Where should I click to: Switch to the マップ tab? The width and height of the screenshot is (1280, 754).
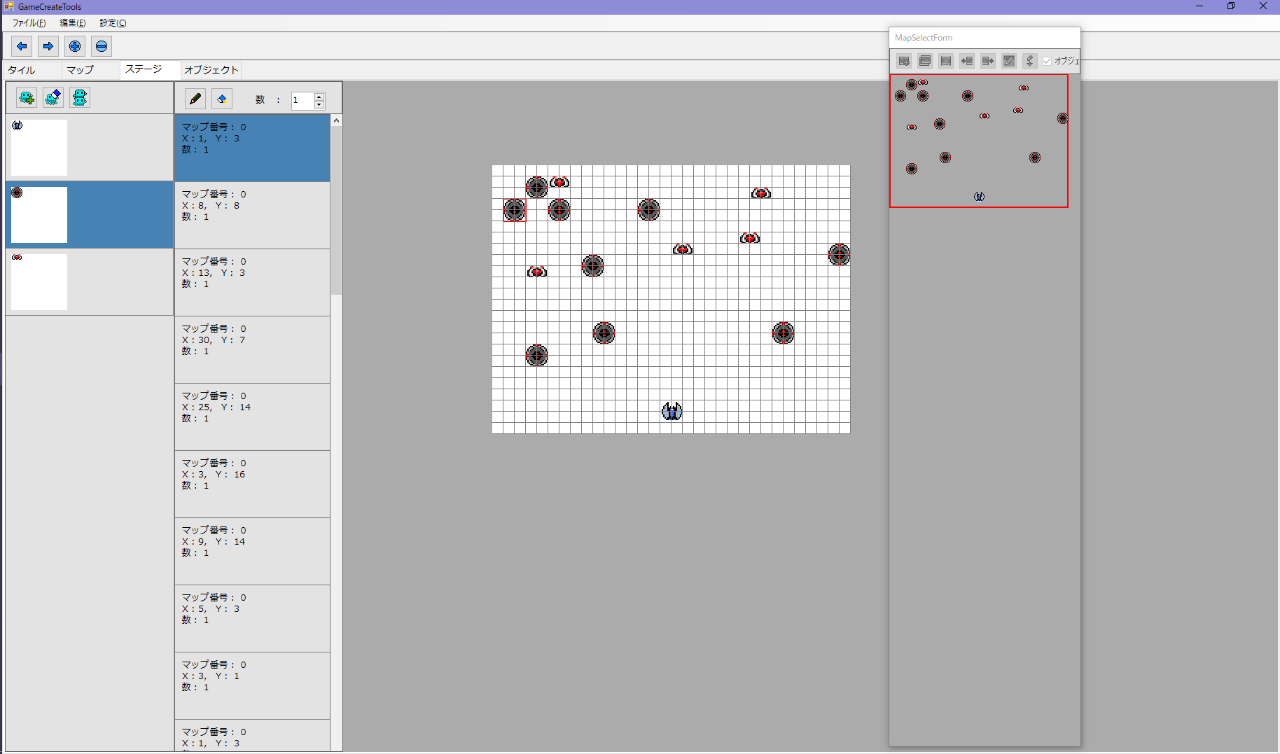click(80, 70)
